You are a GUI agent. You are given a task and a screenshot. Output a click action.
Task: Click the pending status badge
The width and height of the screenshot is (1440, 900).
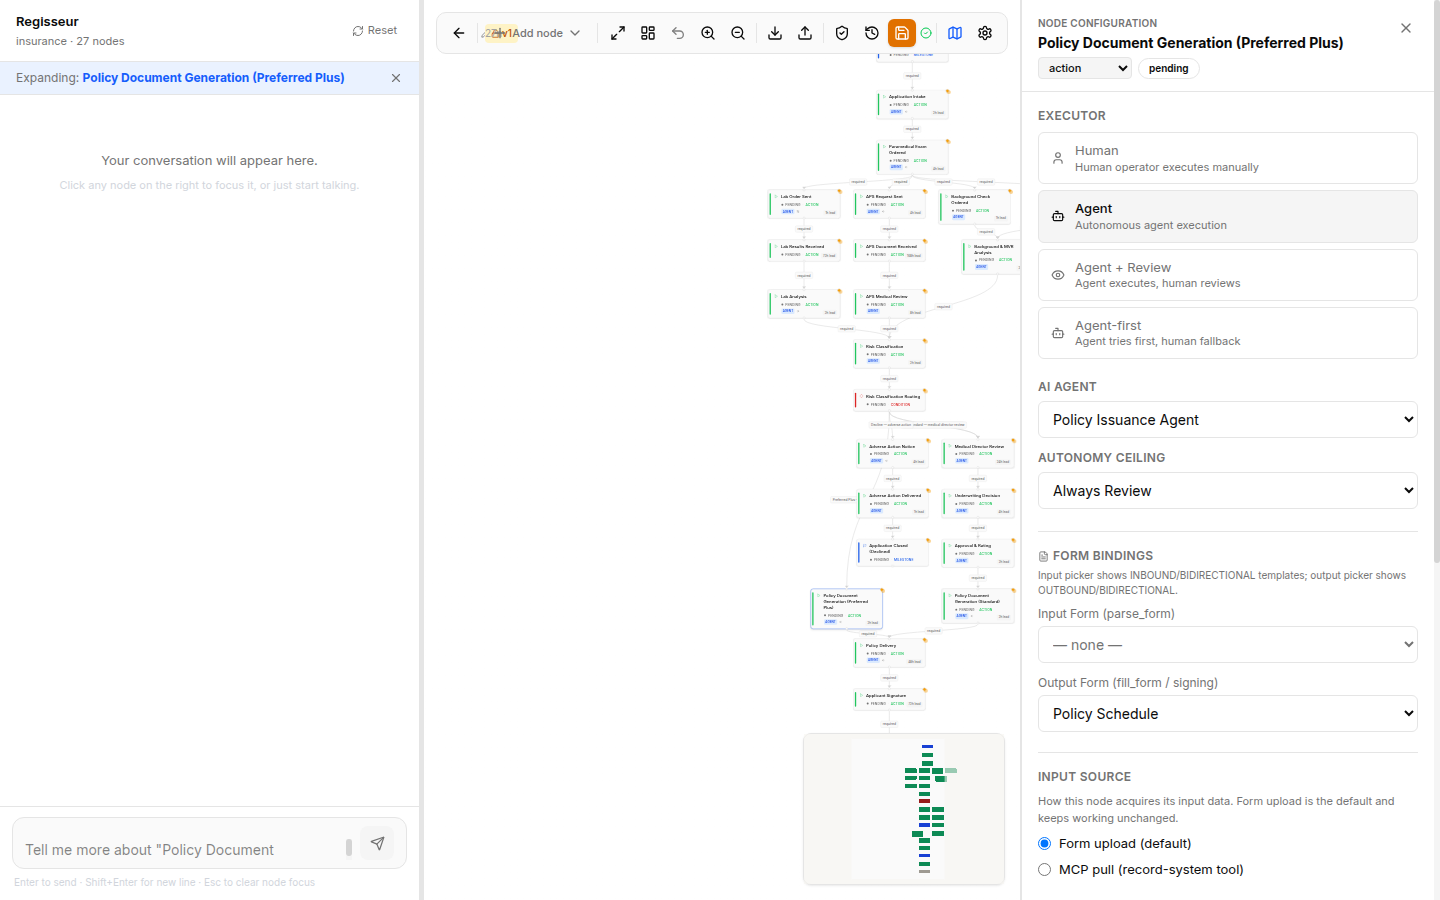click(x=1168, y=68)
